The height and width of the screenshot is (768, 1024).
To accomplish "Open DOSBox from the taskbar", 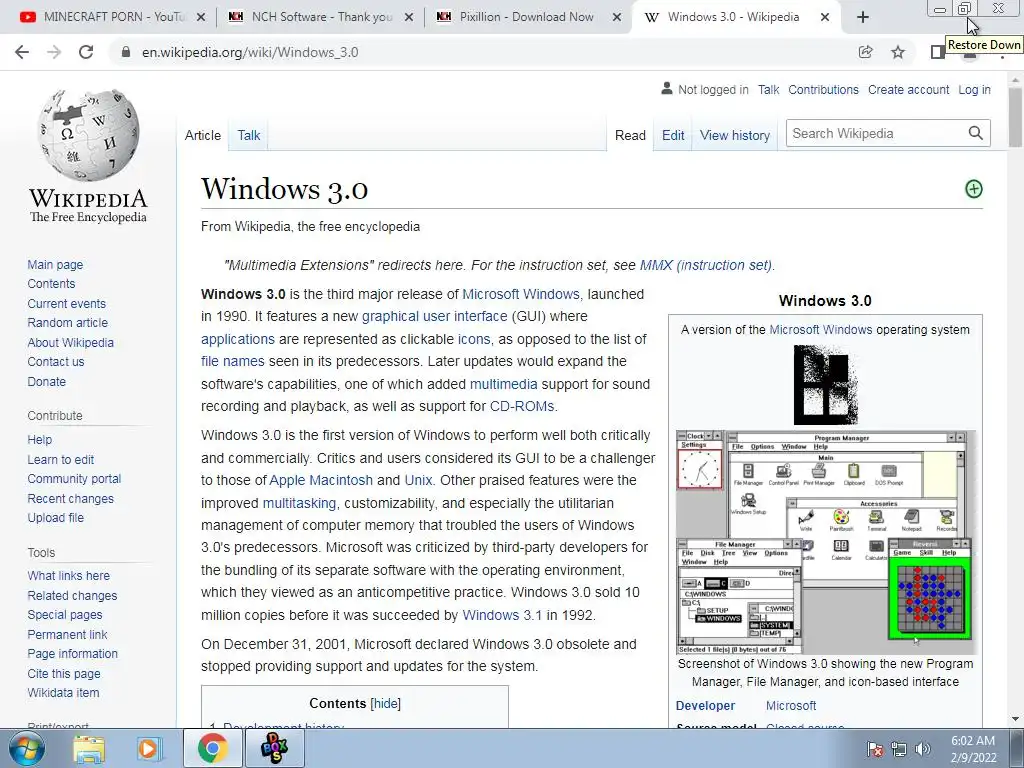I will click(x=274, y=748).
